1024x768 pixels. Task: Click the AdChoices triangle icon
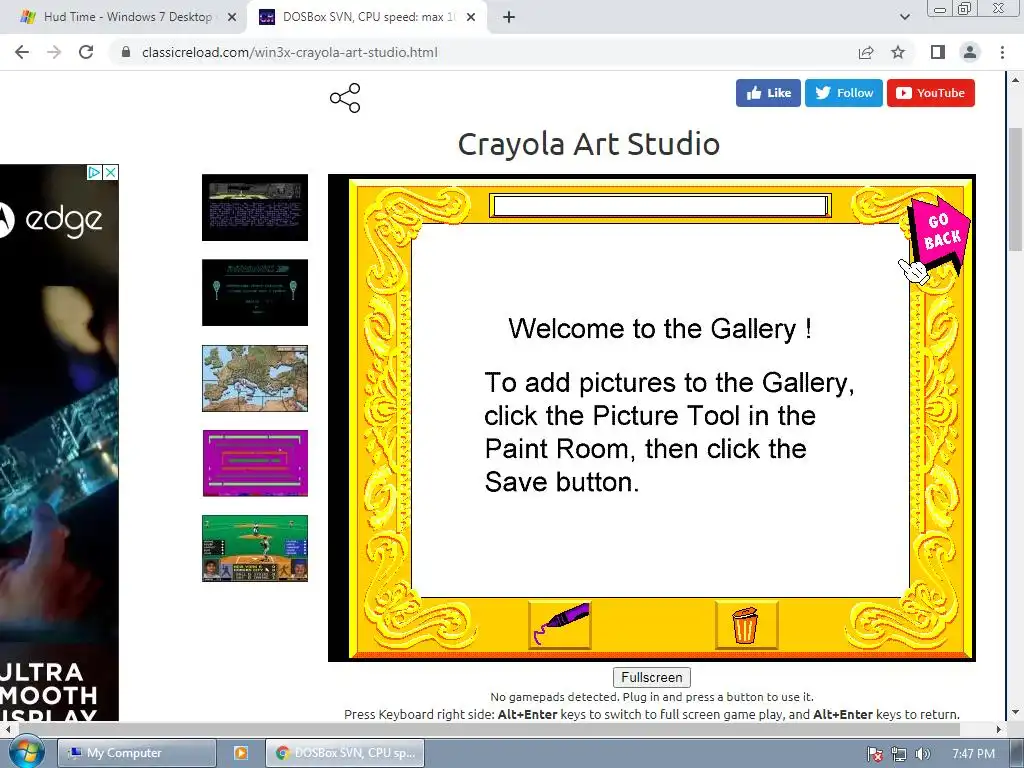tap(95, 172)
